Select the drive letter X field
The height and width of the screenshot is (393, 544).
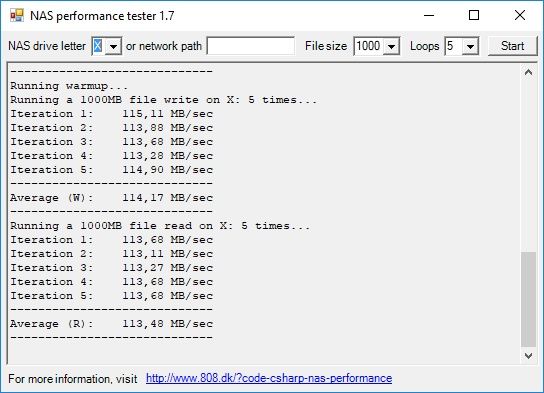click(x=98, y=46)
